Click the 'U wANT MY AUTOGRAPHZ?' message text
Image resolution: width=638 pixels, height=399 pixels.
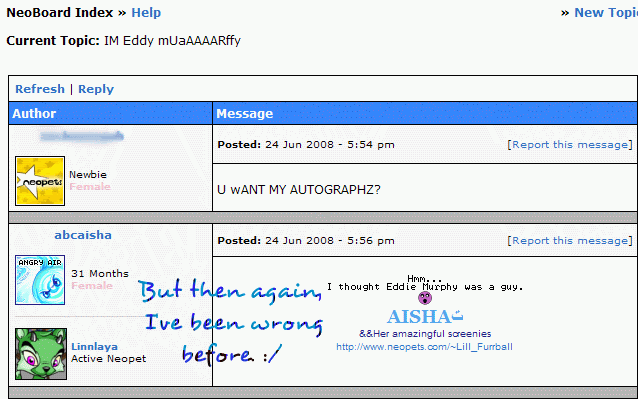pyautogui.click(x=299, y=190)
